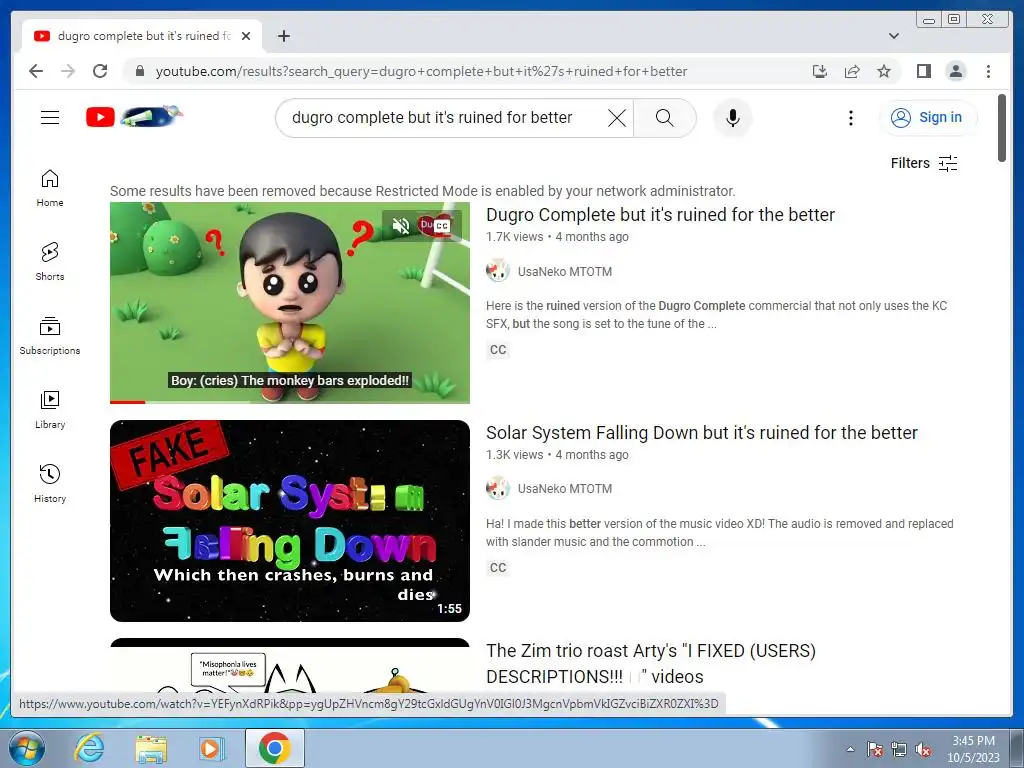Clear the search query with the X
Viewport: 1024px width, 768px height.
coord(616,118)
